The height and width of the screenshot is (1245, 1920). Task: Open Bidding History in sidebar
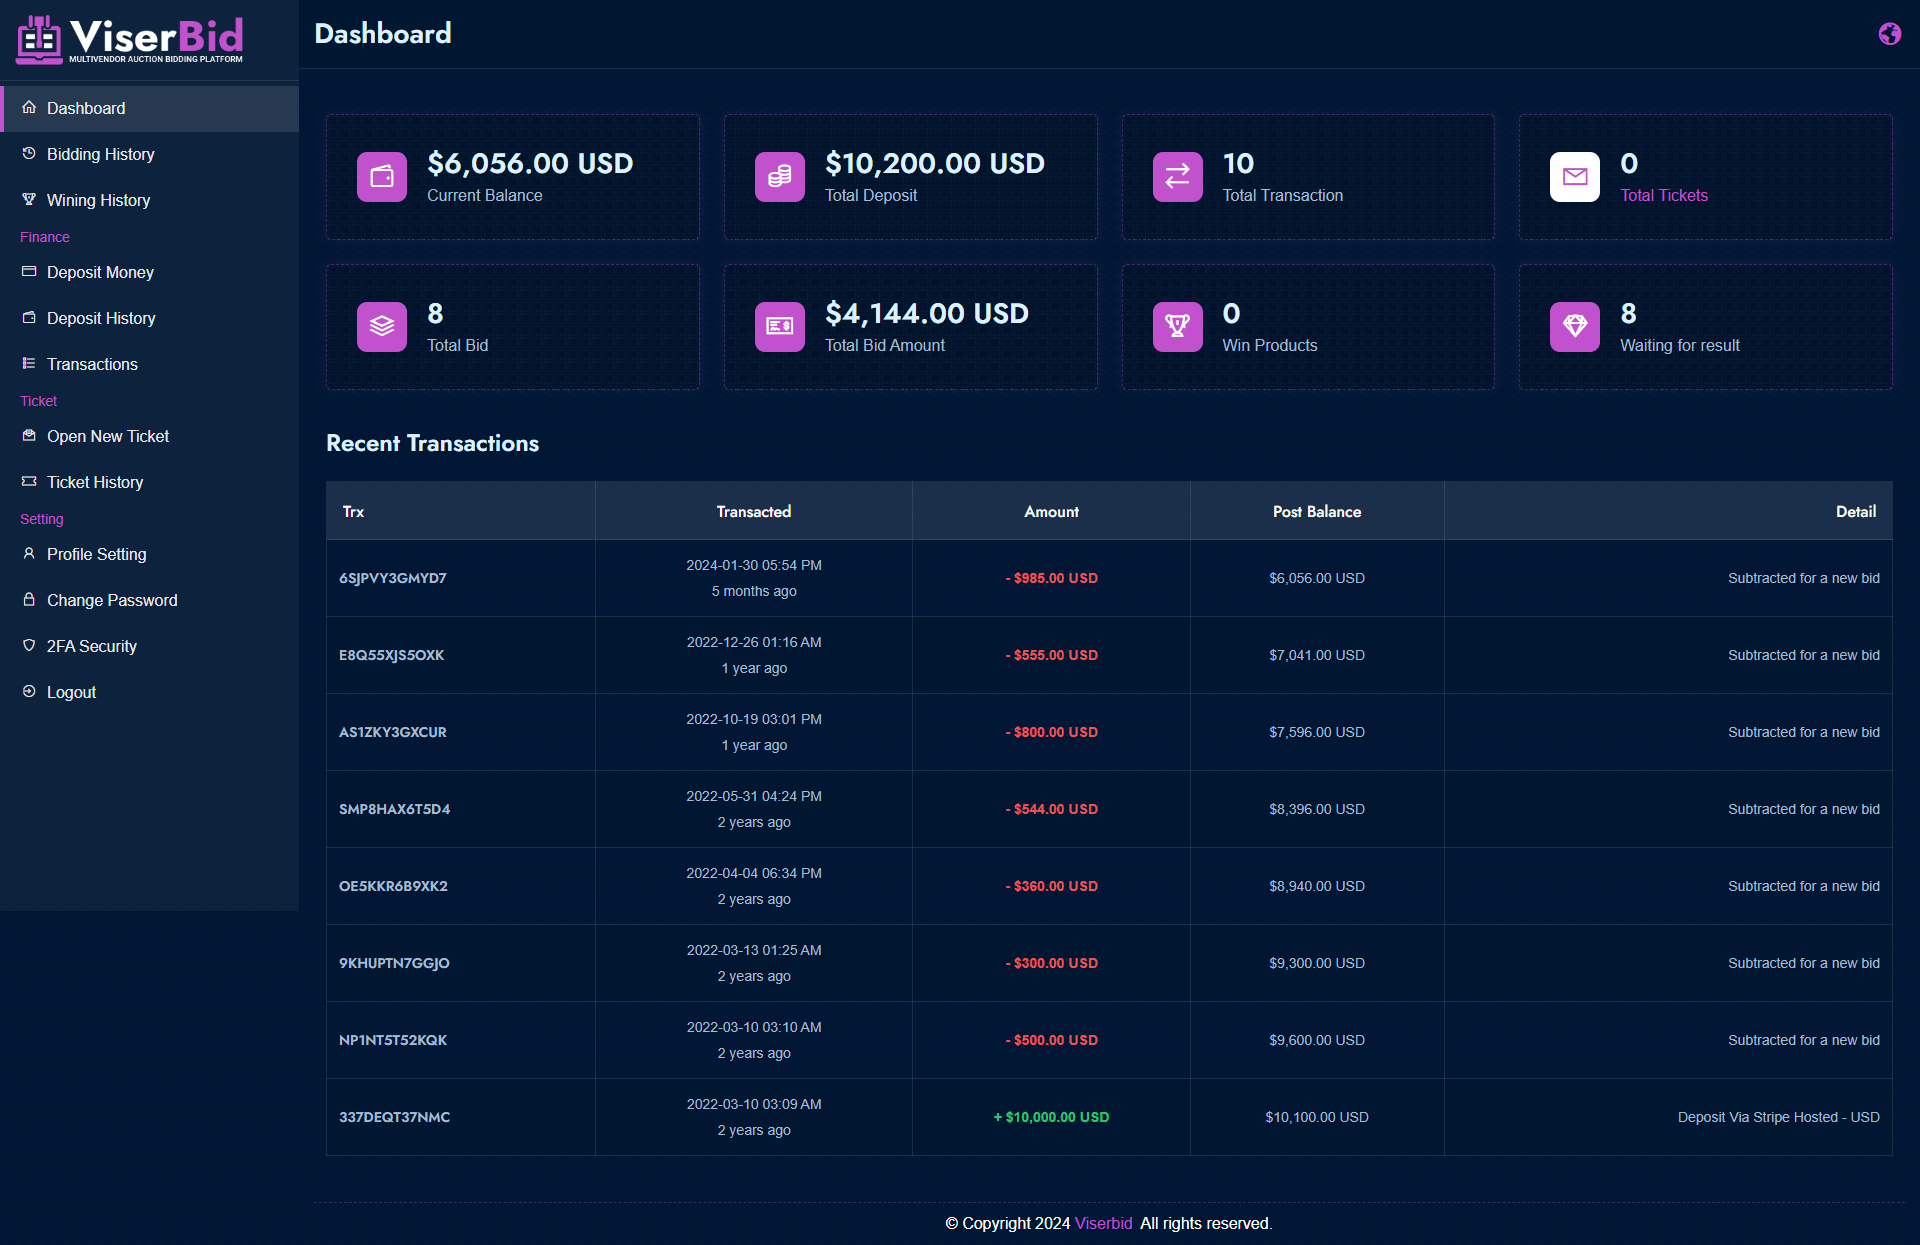[100, 154]
